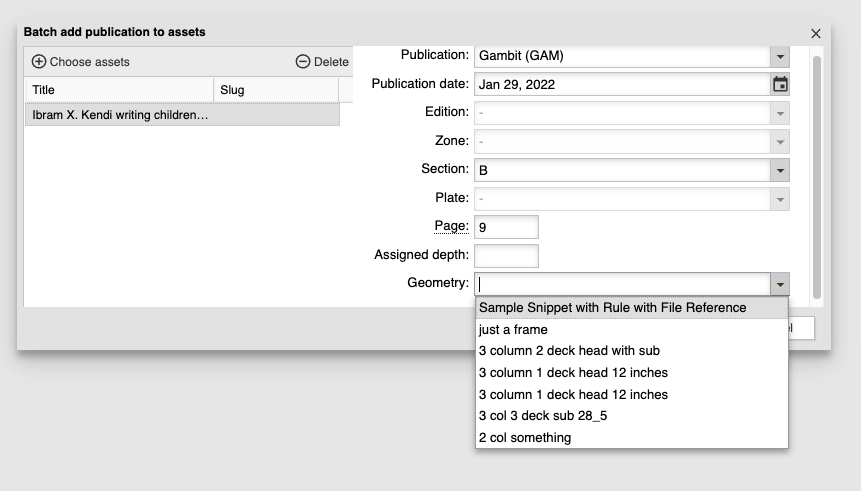Expand the Publication dropdown arrow
The width and height of the screenshot is (861, 491).
click(x=780, y=56)
